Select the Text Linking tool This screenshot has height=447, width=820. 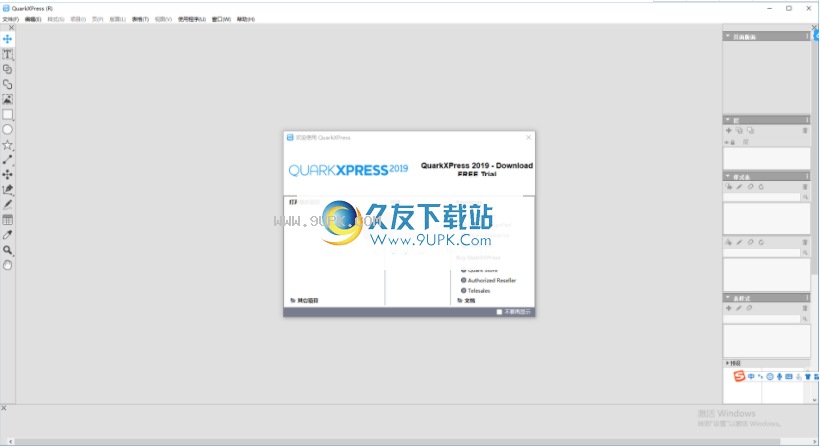pyautogui.click(x=7, y=70)
